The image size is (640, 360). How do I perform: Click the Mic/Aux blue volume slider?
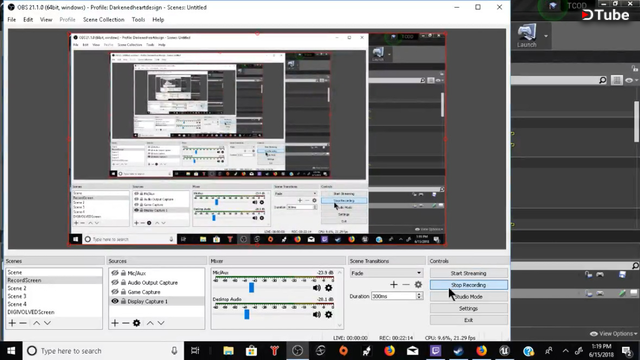pos(251,288)
